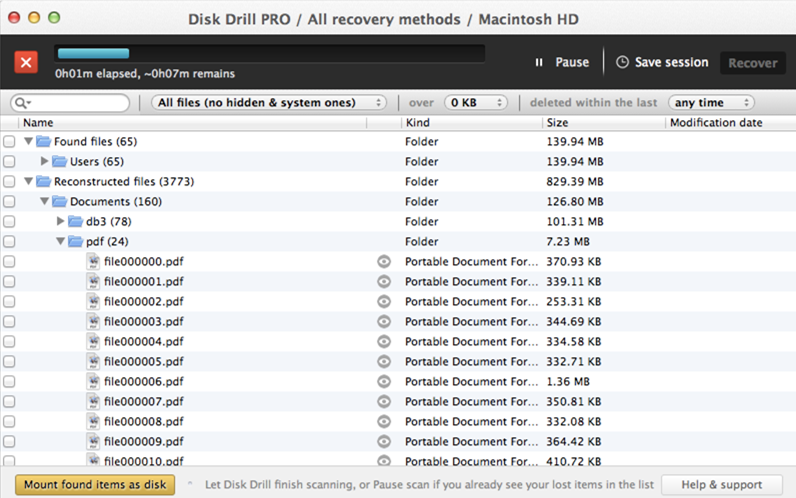Check the pdf (24) checkbox
The height and width of the screenshot is (498, 796).
[x=9, y=242]
